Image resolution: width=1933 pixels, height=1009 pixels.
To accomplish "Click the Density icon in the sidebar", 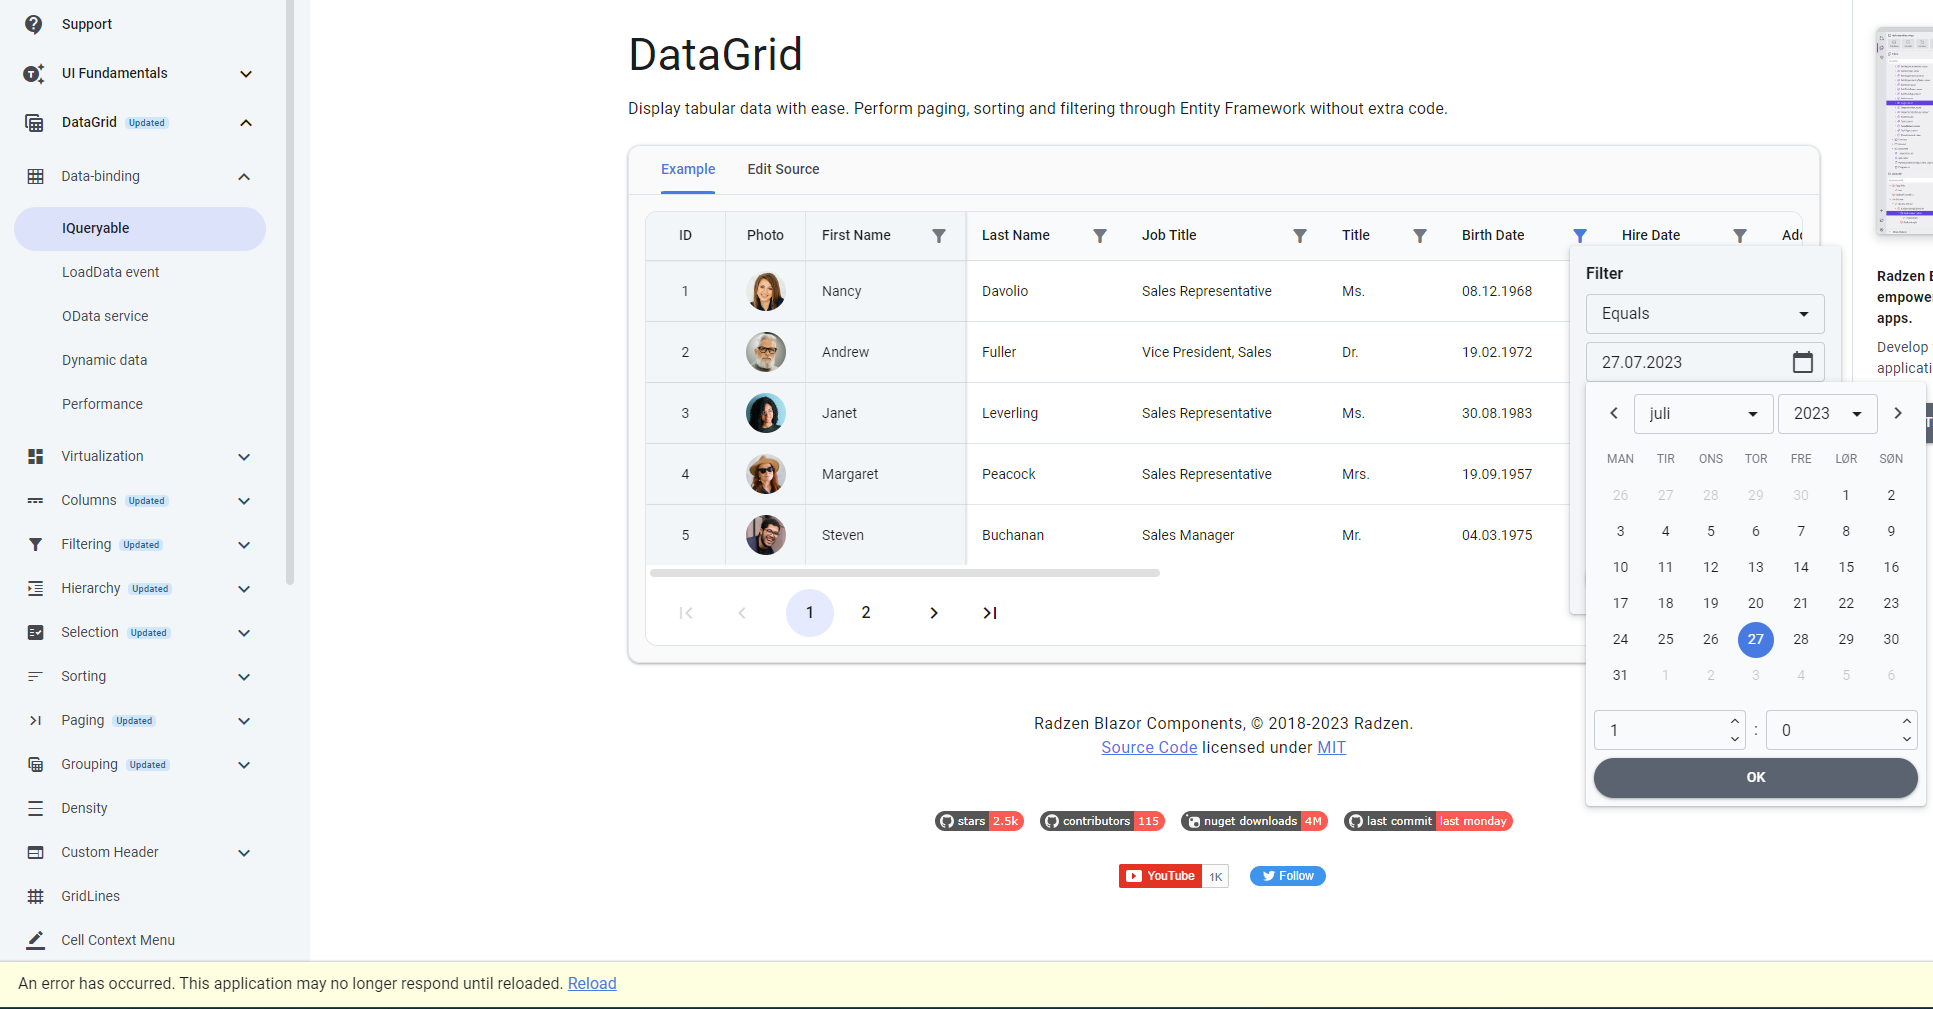I will 35,808.
